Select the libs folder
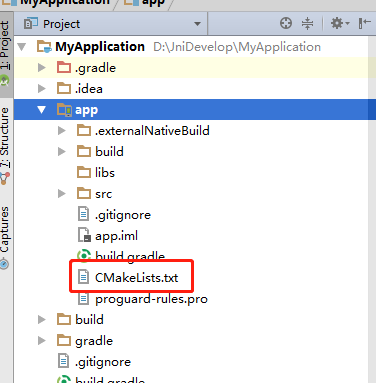This screenshot has height=383, width=376. (105, 173)
